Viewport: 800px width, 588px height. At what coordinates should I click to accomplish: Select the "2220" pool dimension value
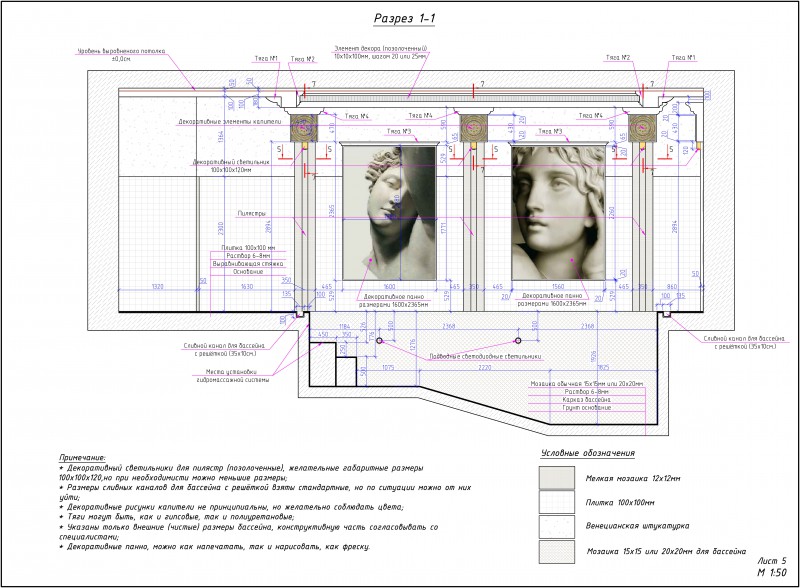click(x=485, y=367)
